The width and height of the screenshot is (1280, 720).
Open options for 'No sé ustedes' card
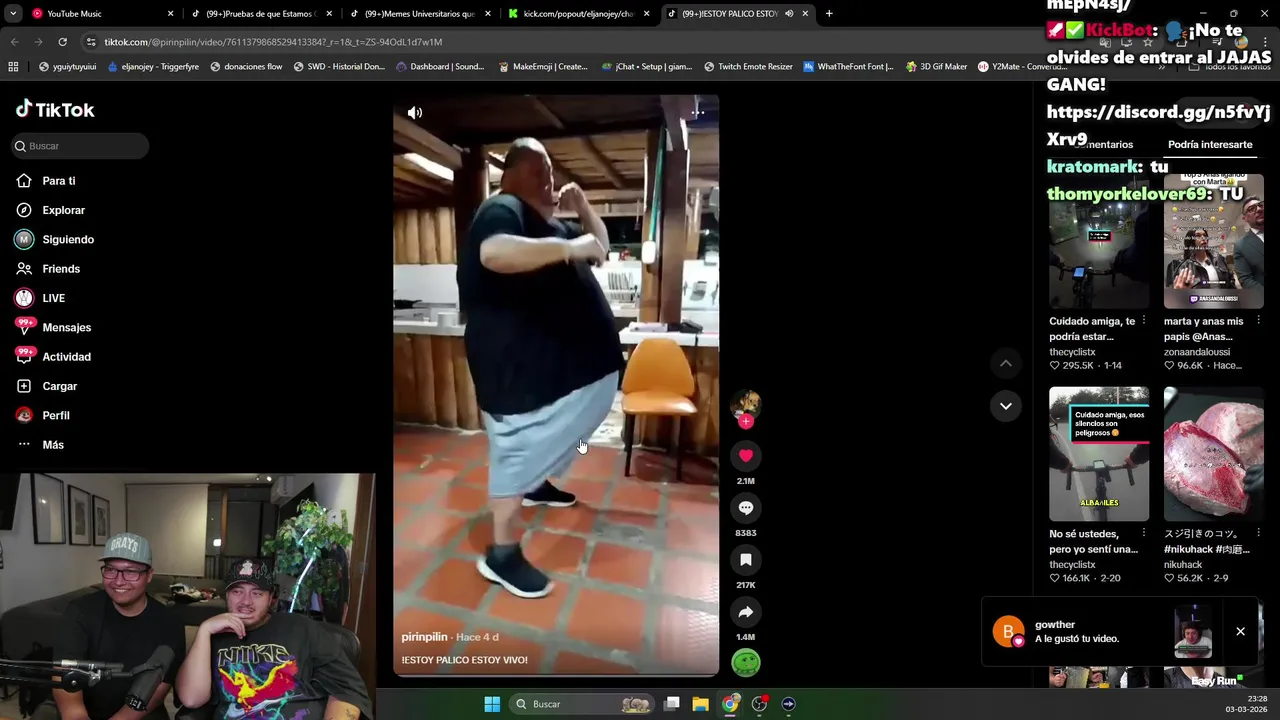pos(1144,534)
